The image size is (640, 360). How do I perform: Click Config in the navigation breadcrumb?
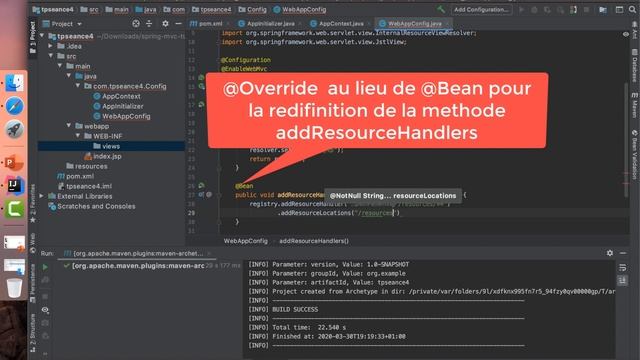[253, 9]
